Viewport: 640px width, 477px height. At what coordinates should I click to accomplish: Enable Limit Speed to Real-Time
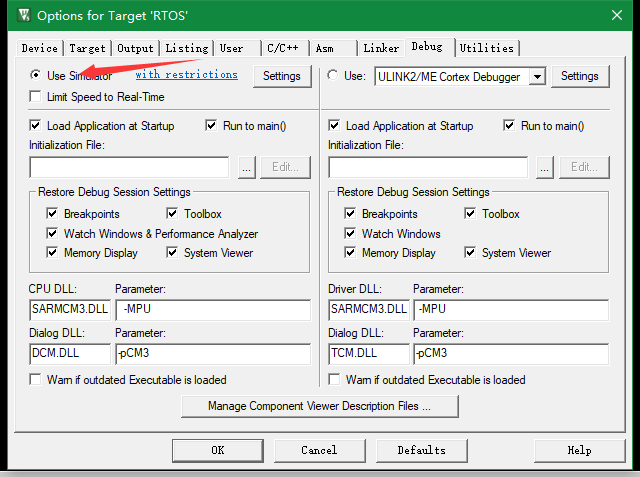[x=36, y=97]
